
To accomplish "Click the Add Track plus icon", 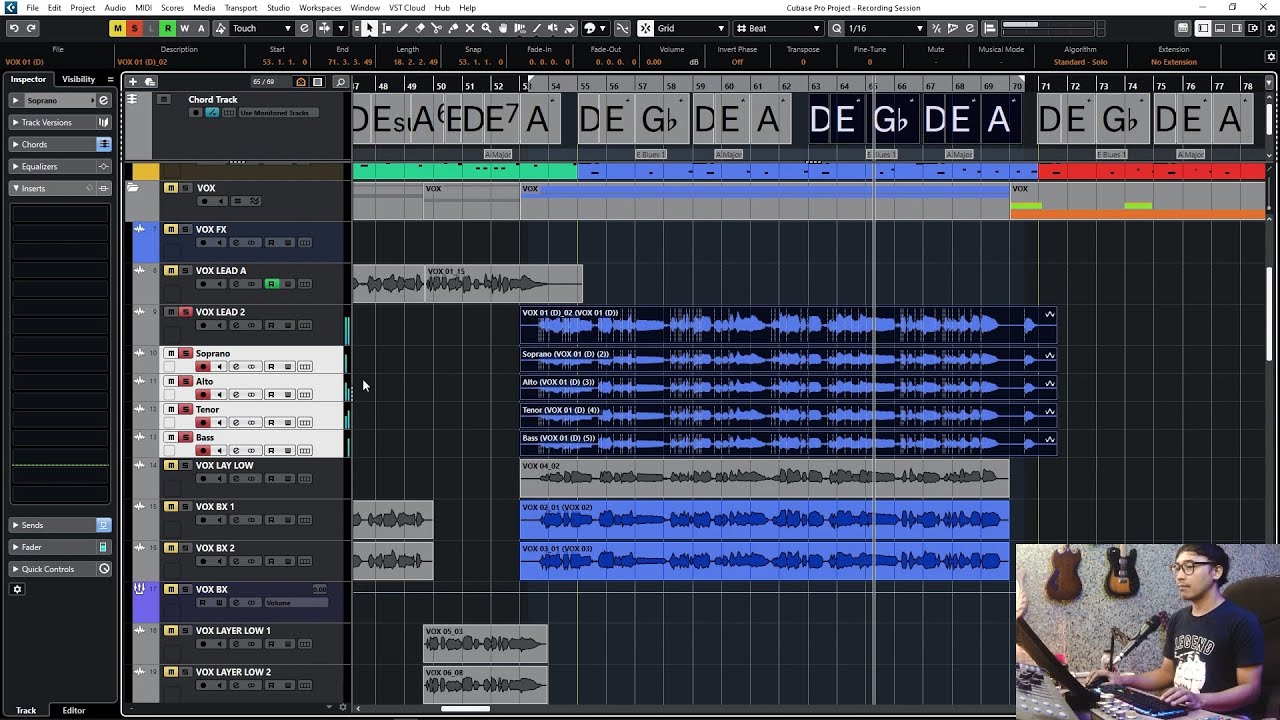I will click(x=133, y=82).
